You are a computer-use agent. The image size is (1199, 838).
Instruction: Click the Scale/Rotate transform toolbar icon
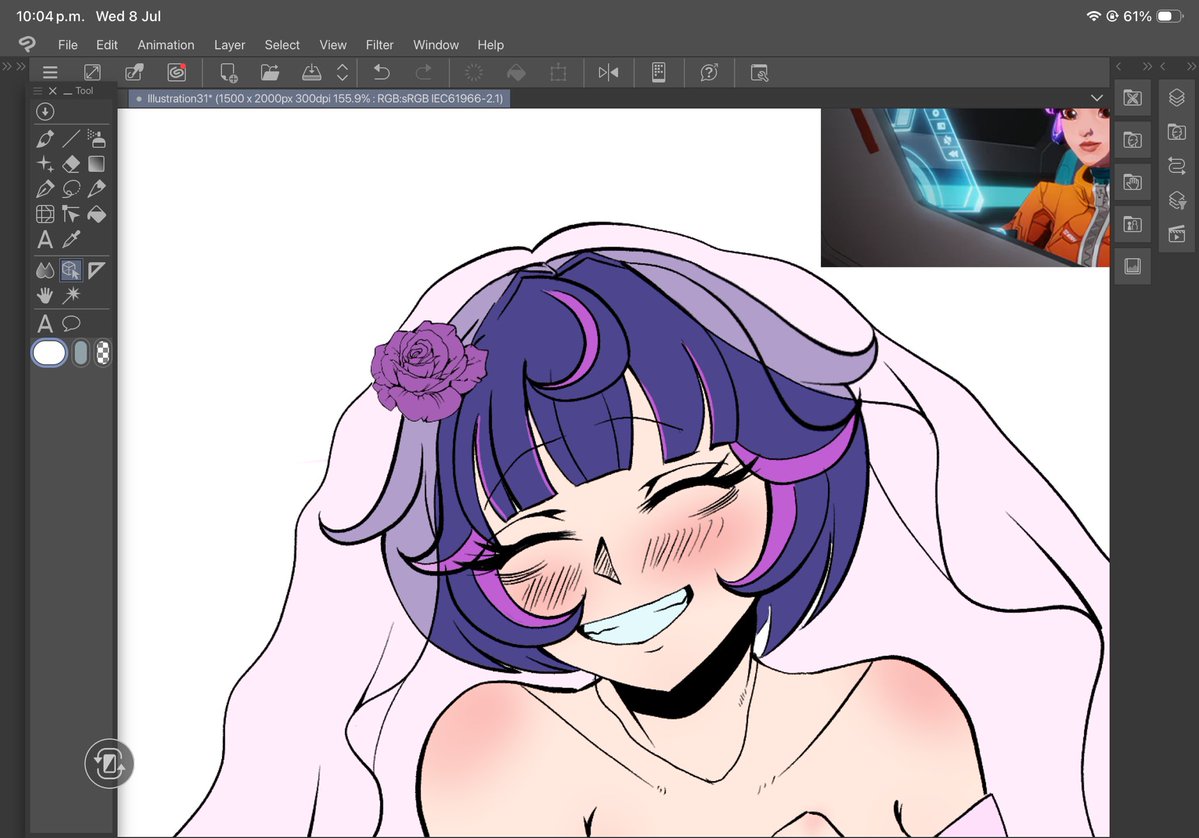[x=558, y=73]
